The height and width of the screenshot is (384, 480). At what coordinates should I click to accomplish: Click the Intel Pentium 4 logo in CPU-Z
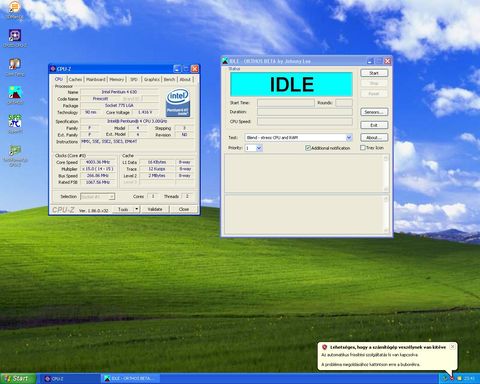coord(178,102)
